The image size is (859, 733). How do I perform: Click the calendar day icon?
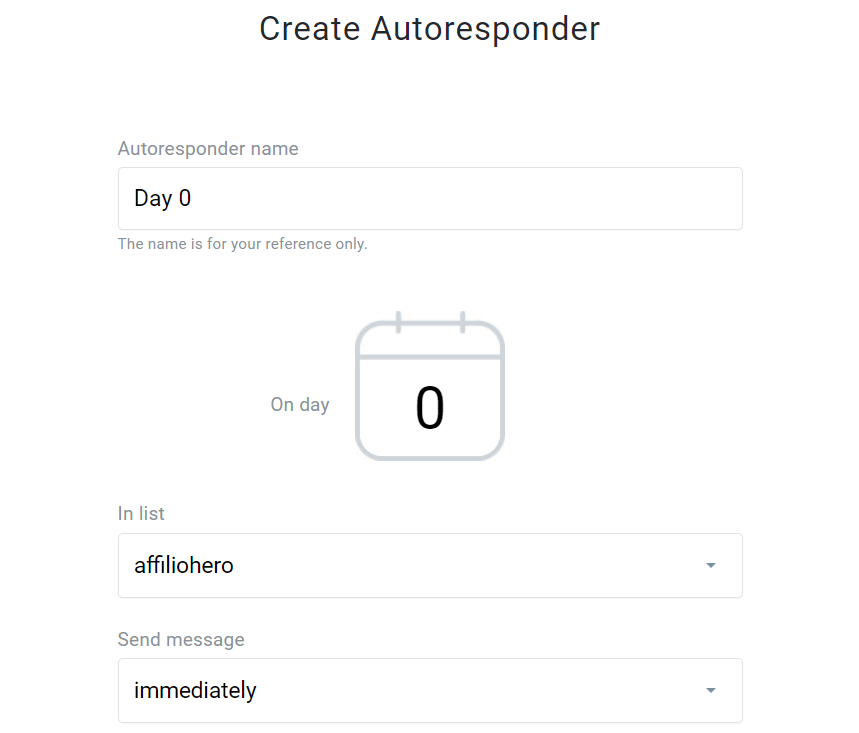(429, 390)
